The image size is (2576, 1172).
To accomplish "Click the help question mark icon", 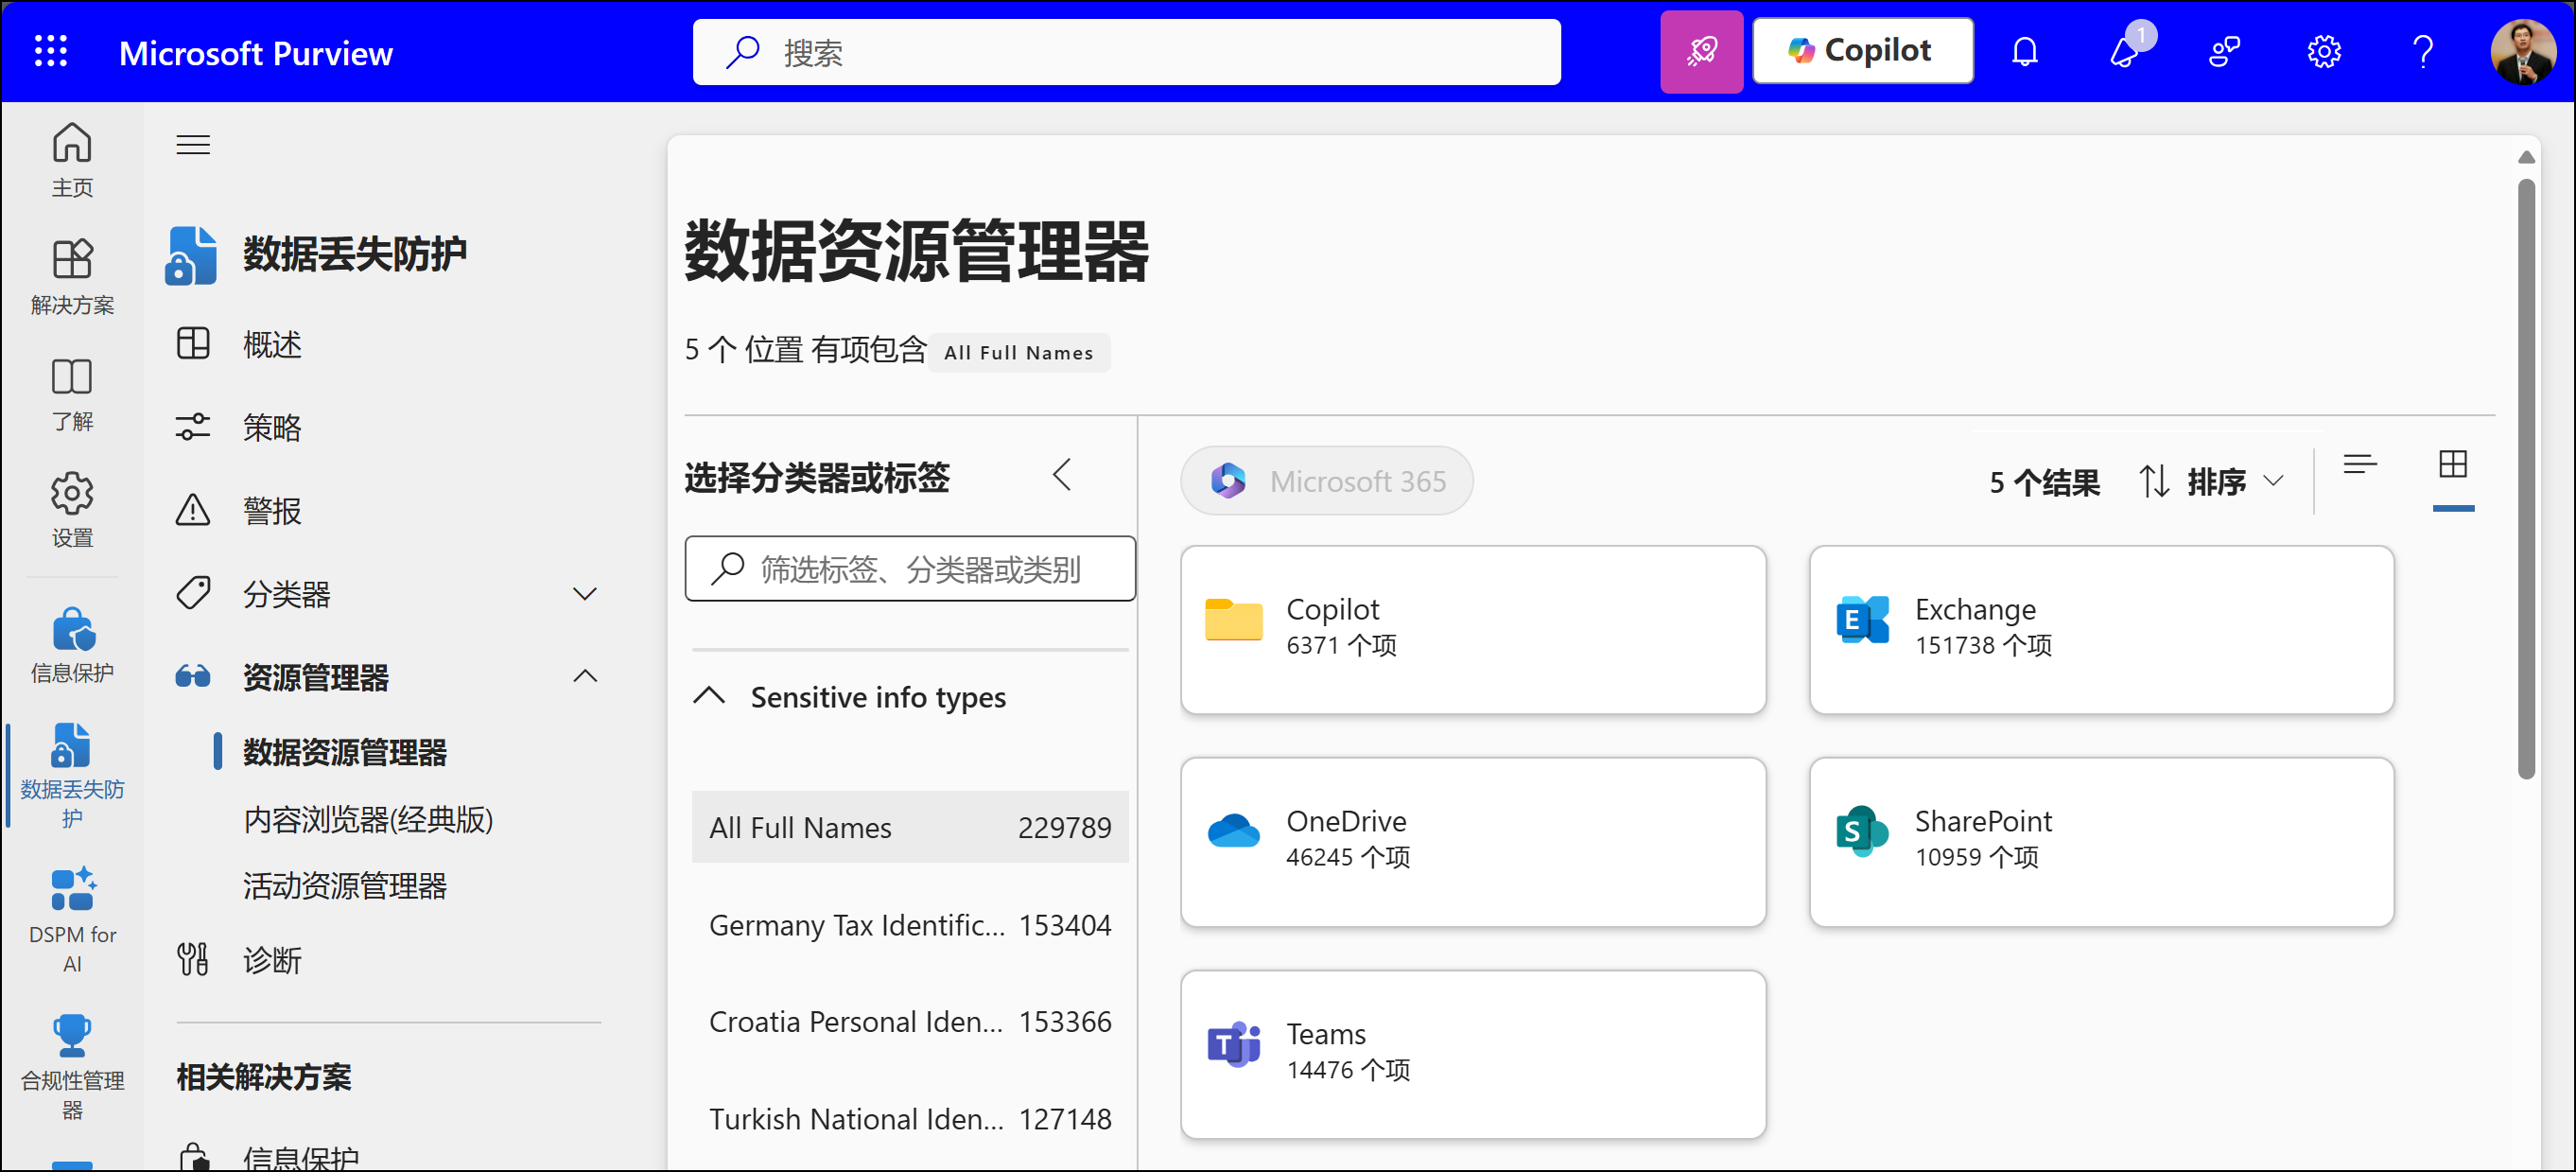I will click(x=2422, y=52).
